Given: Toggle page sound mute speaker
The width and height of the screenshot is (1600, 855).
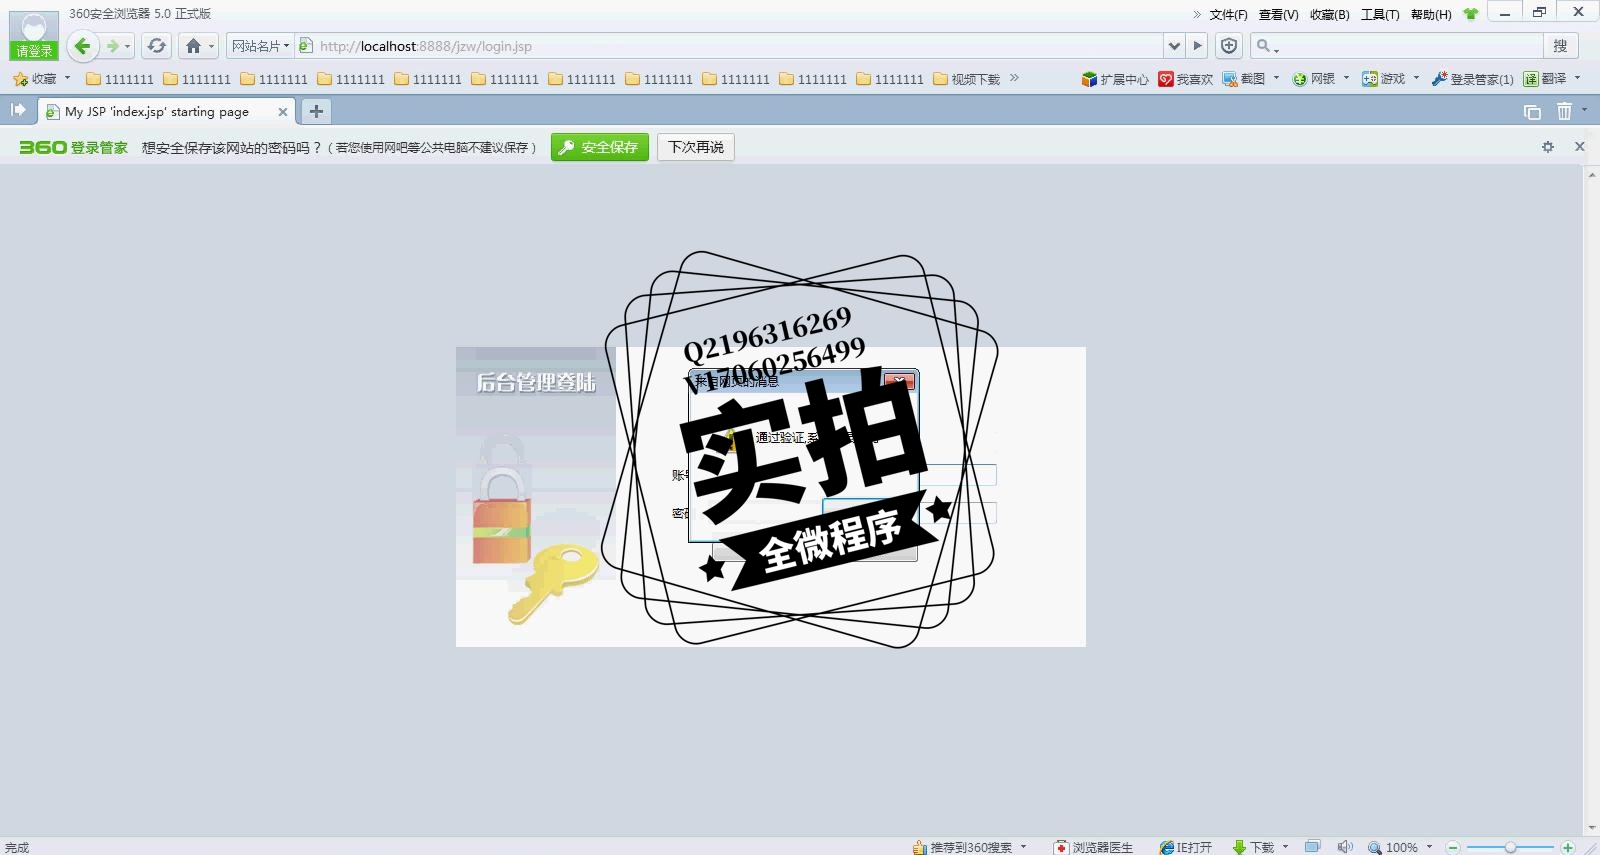Looking at the screenshot, I should click(x=1345, y=847).
